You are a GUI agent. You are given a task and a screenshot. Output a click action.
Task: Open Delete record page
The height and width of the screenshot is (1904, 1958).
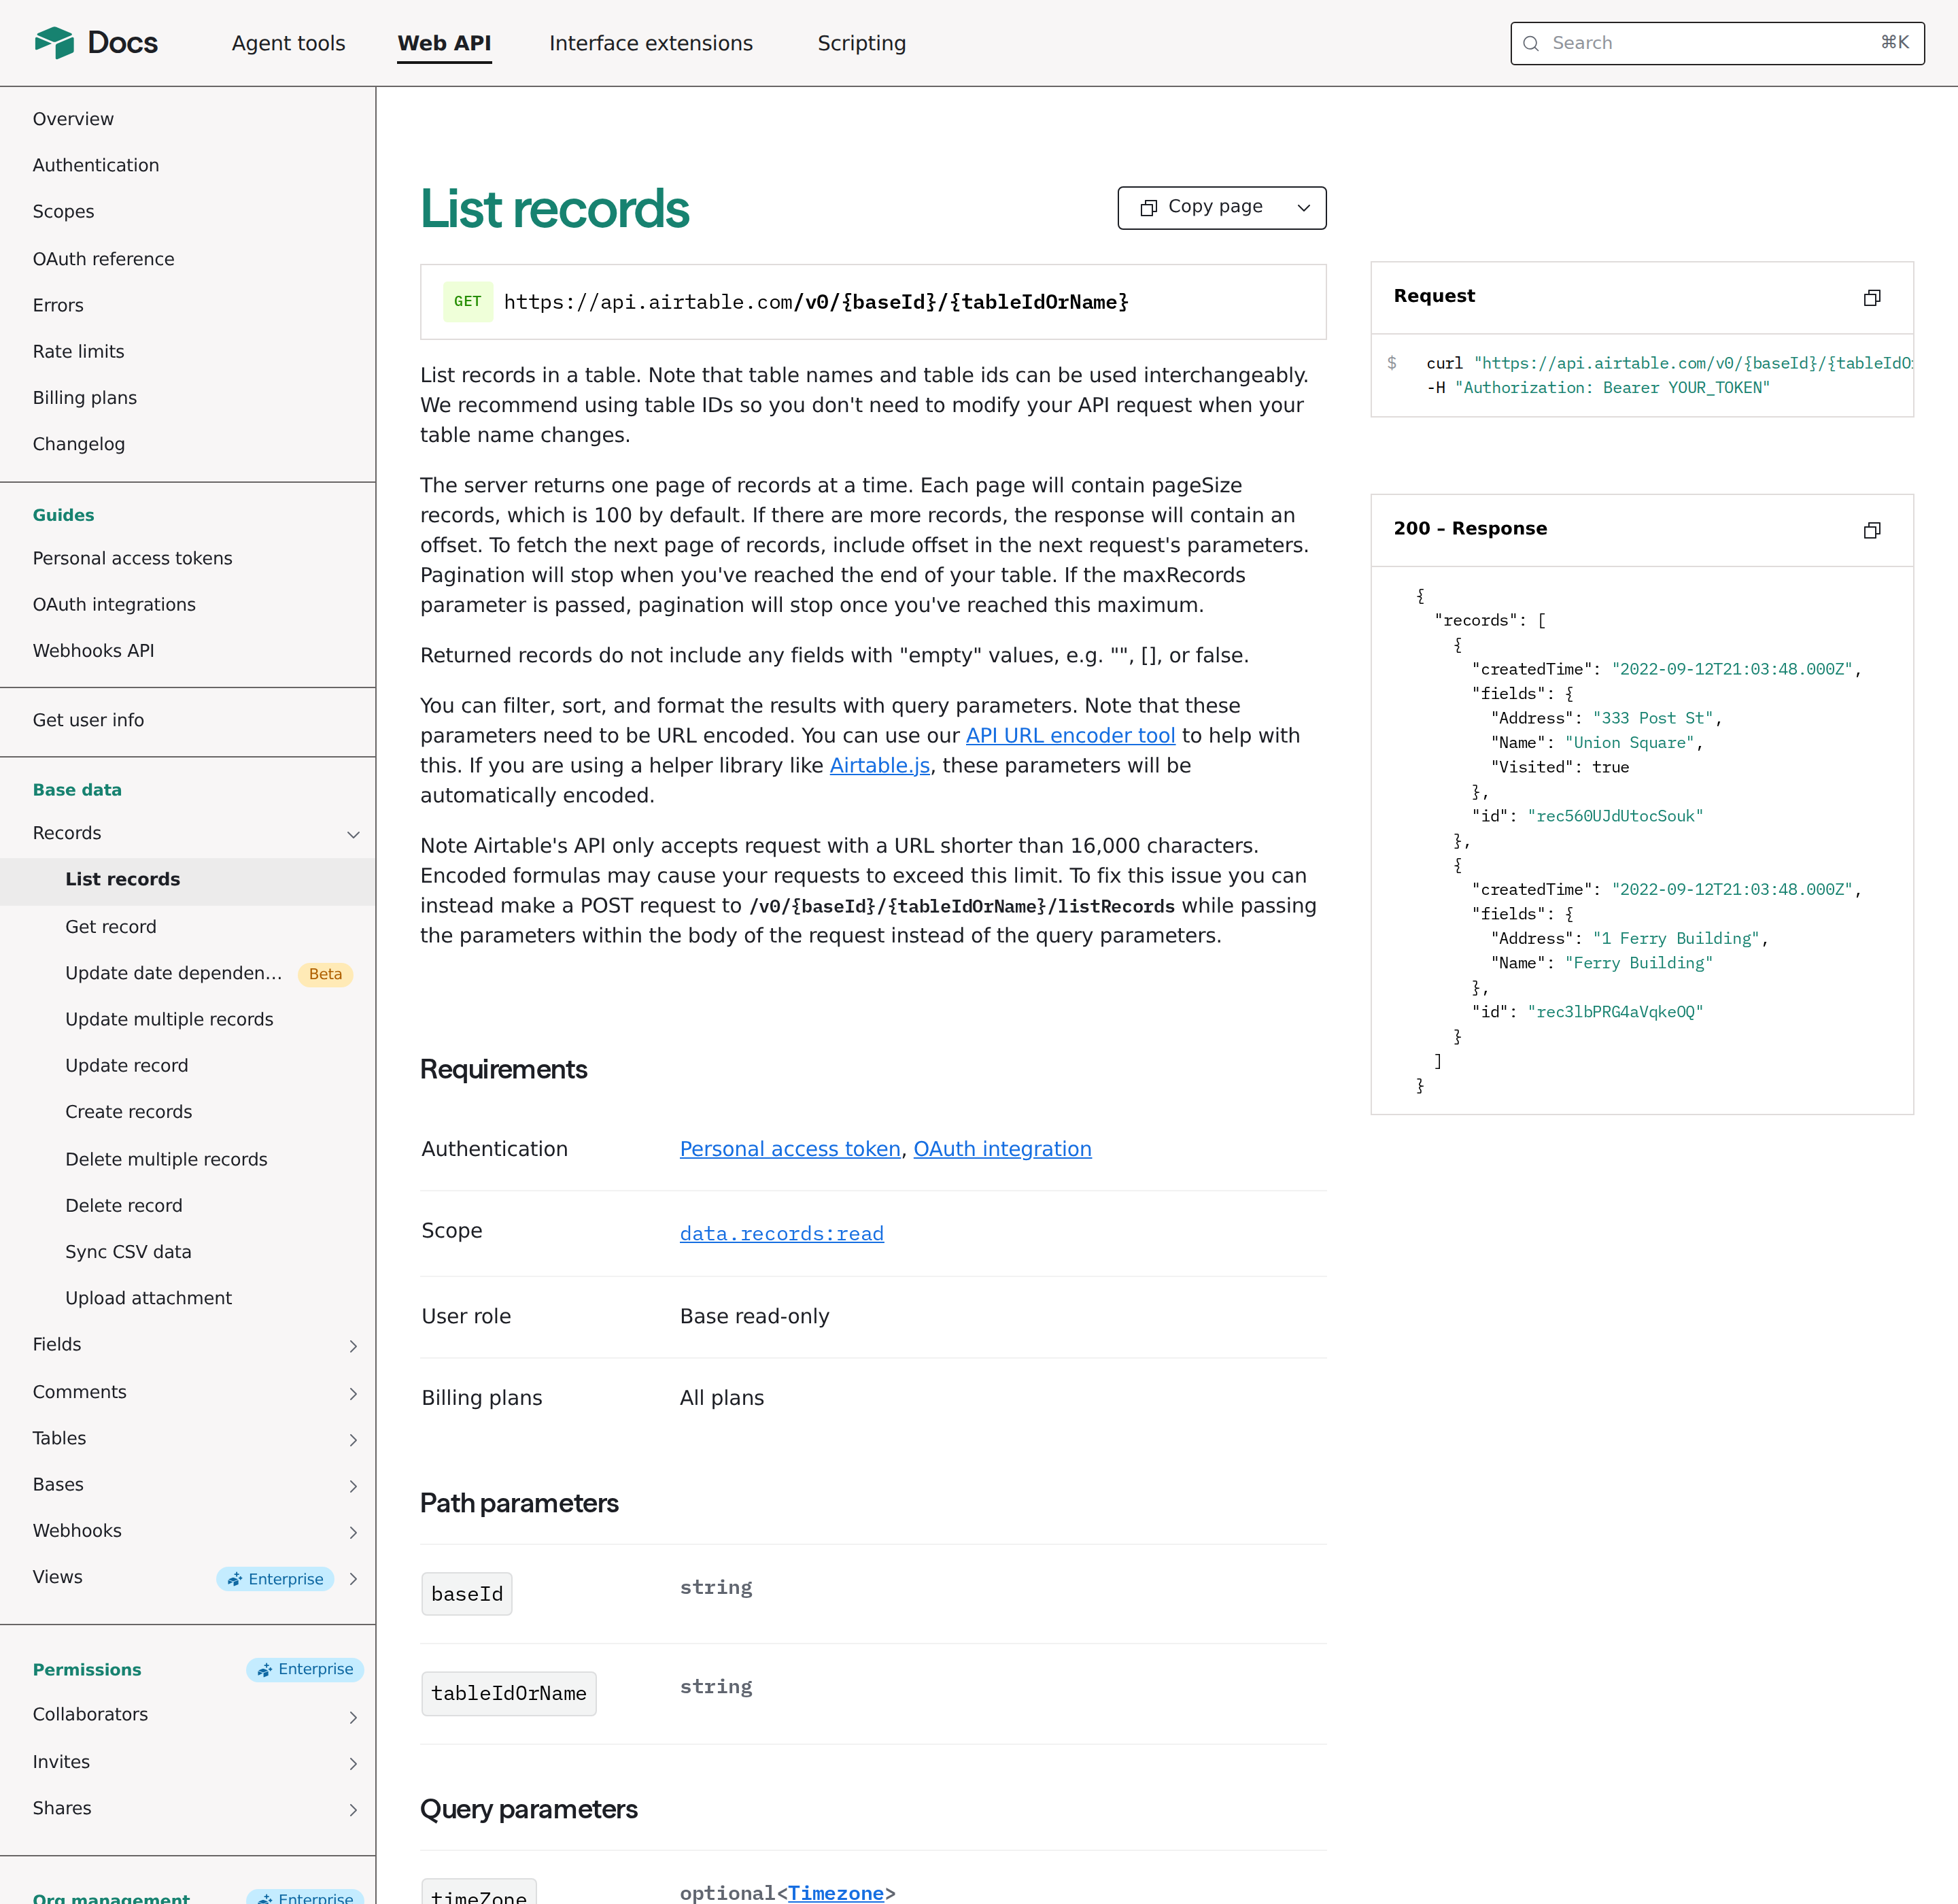click(x=124, y=1205)
